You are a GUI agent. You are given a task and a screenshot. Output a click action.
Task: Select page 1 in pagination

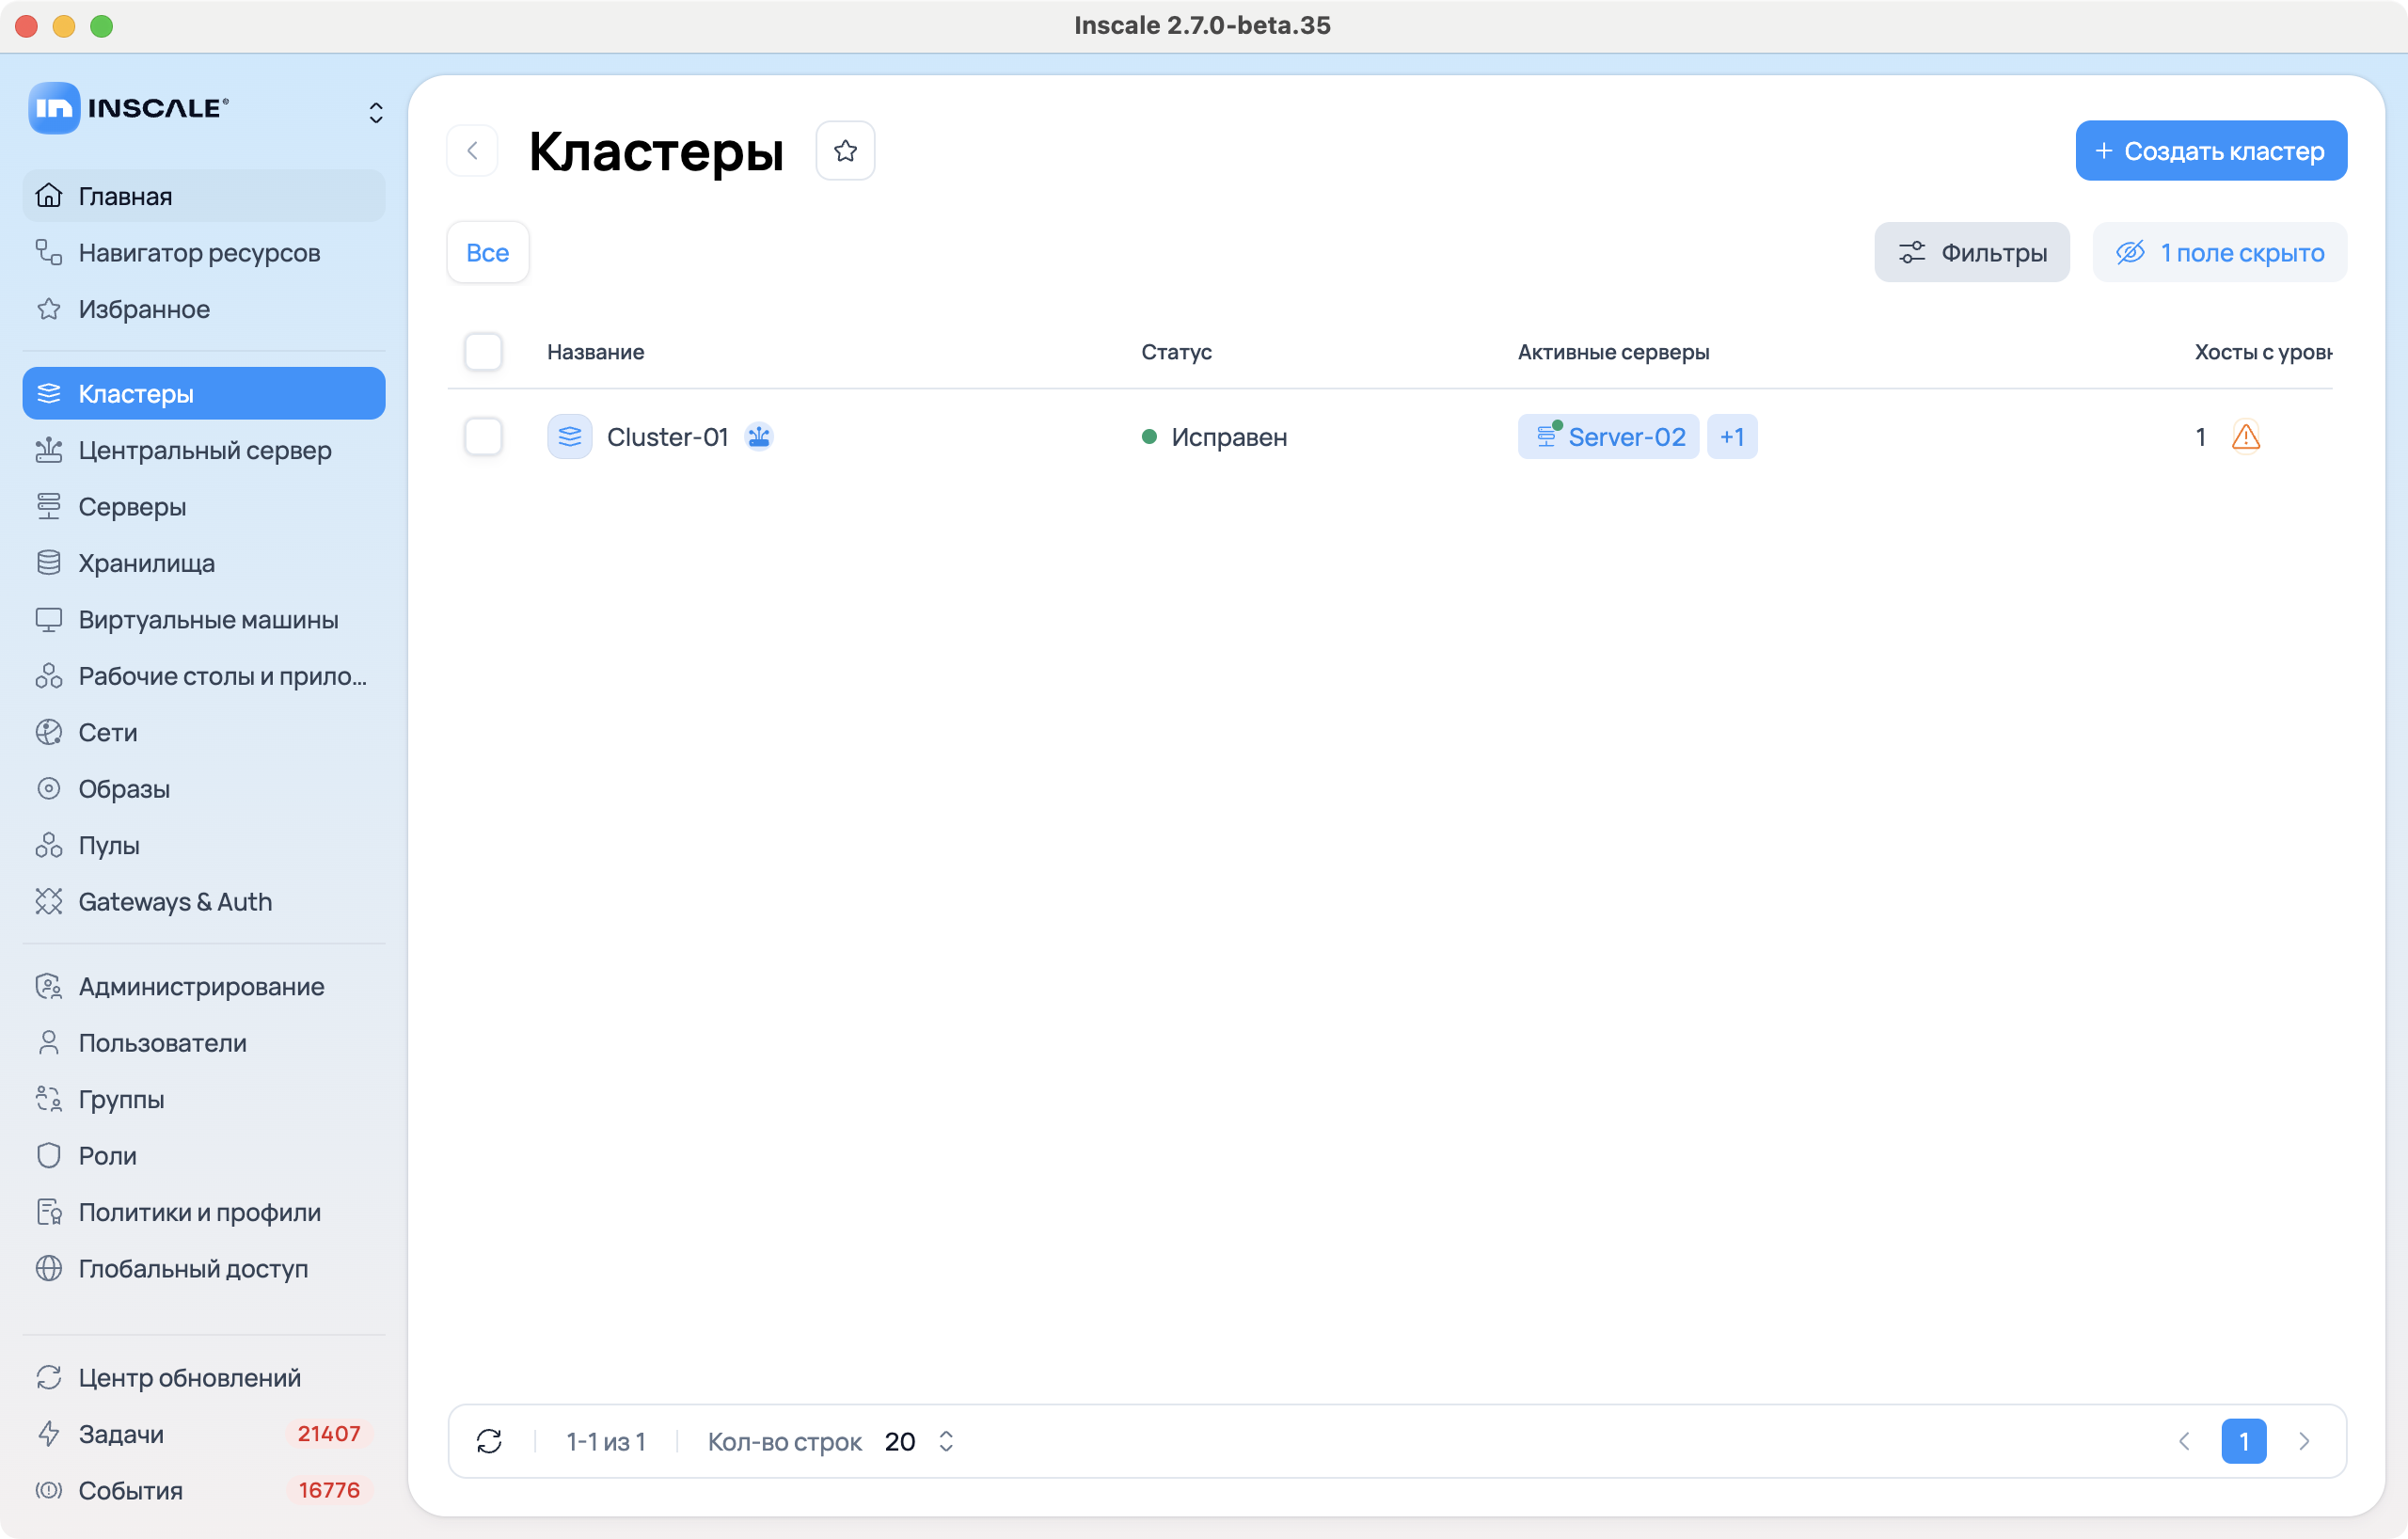click(x=2244, y=1441)
